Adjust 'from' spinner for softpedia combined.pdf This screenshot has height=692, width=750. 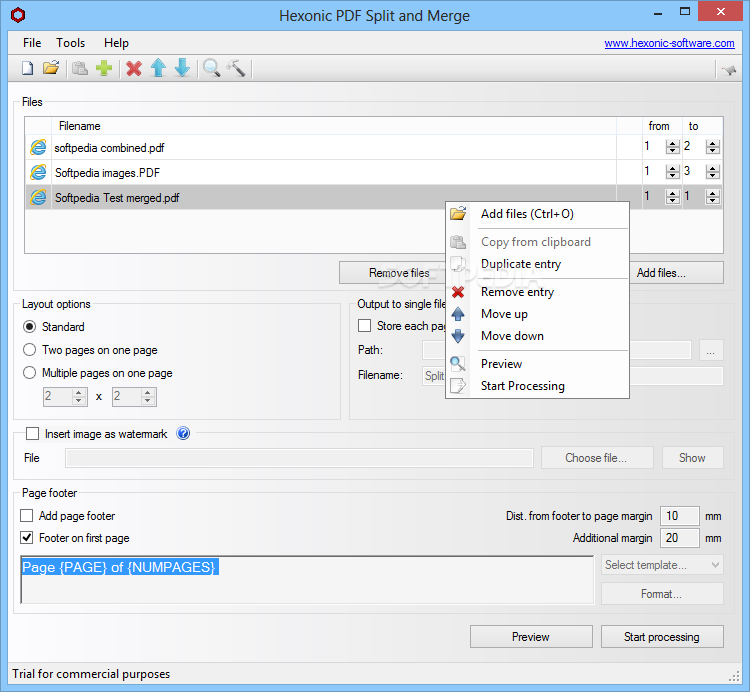click(x=673, y=147)
